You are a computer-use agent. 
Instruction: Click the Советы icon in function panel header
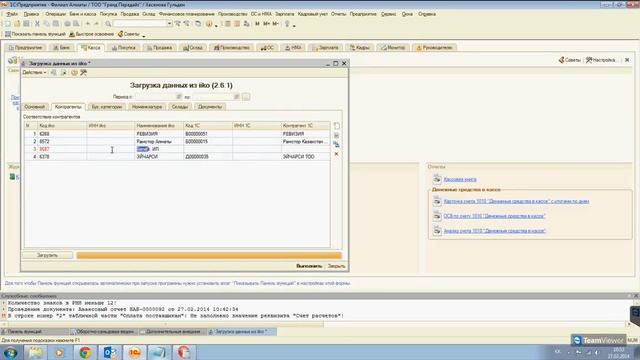pos(569,60)
